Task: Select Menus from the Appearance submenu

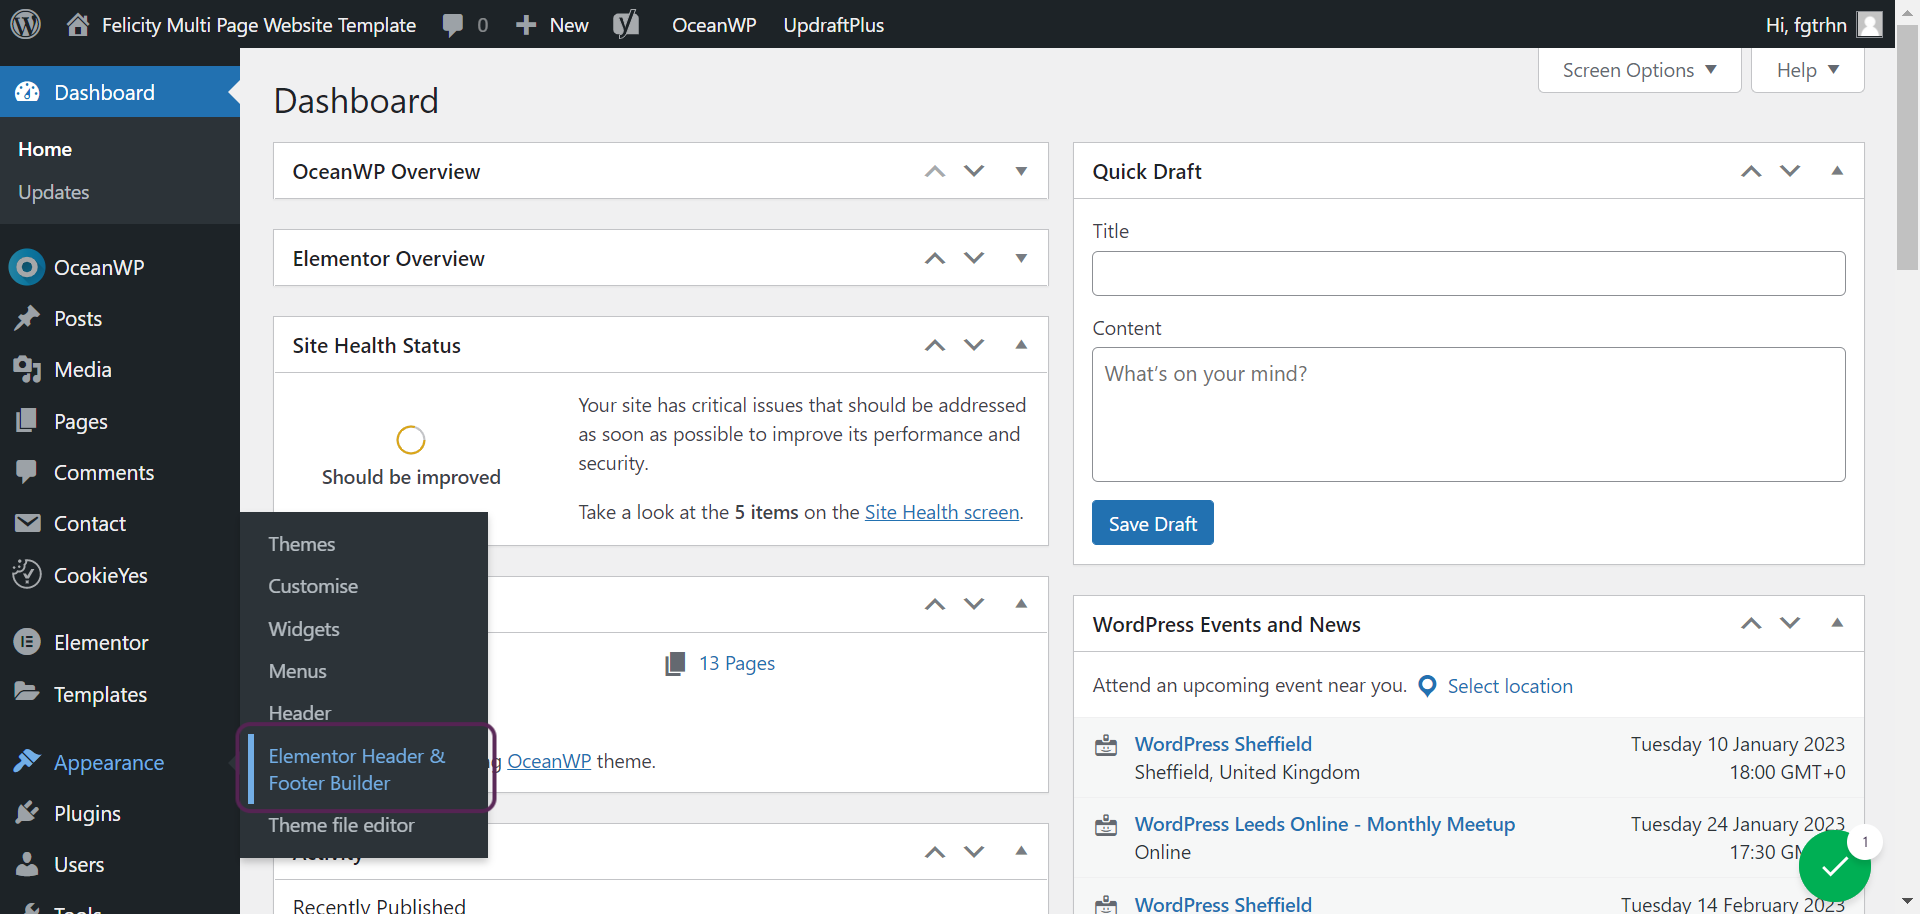Action: (x=298, y=671)
